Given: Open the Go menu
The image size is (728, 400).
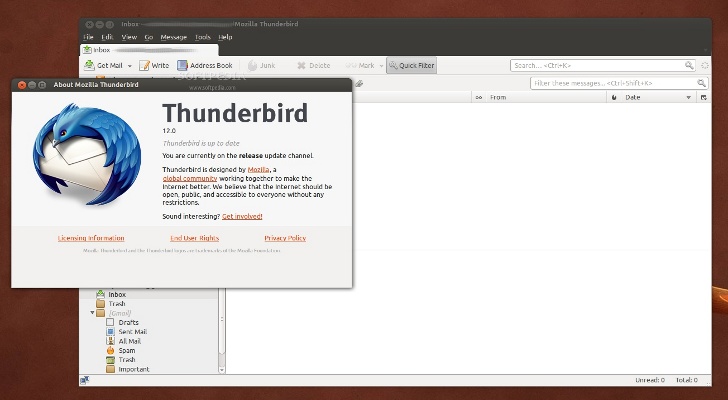Looking at the screenshot, I should (x=149, y=37).
